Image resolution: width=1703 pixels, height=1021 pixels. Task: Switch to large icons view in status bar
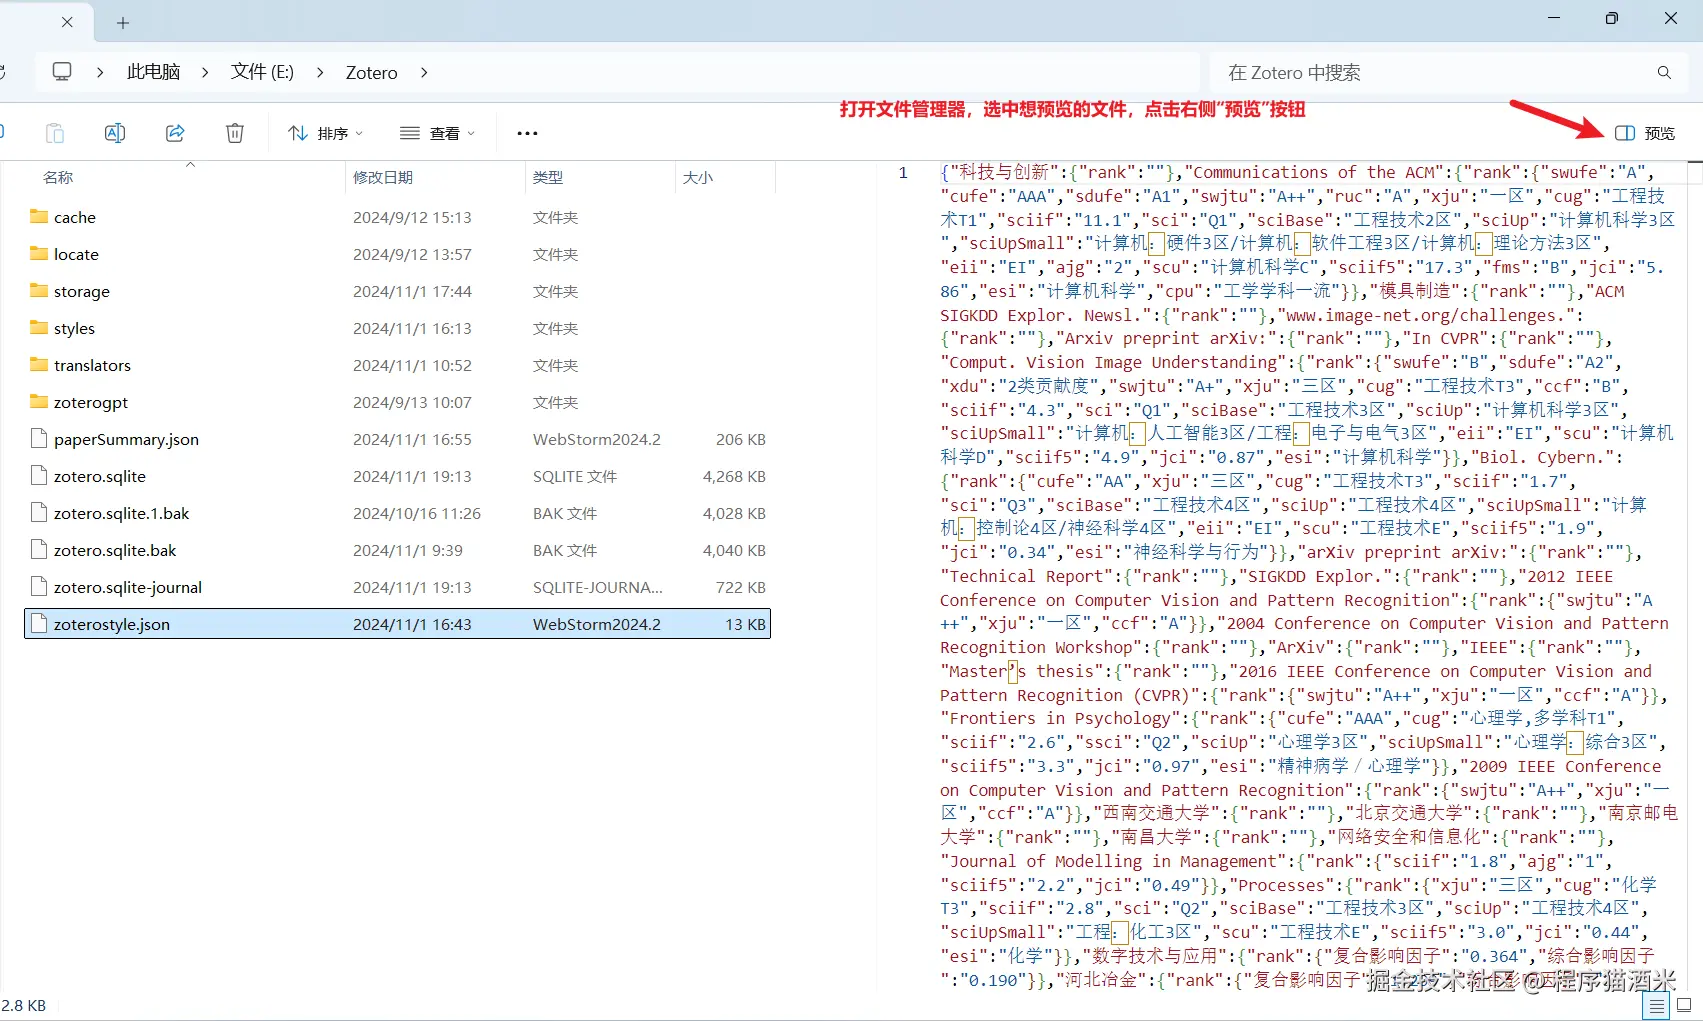tap(1684, 1006)
